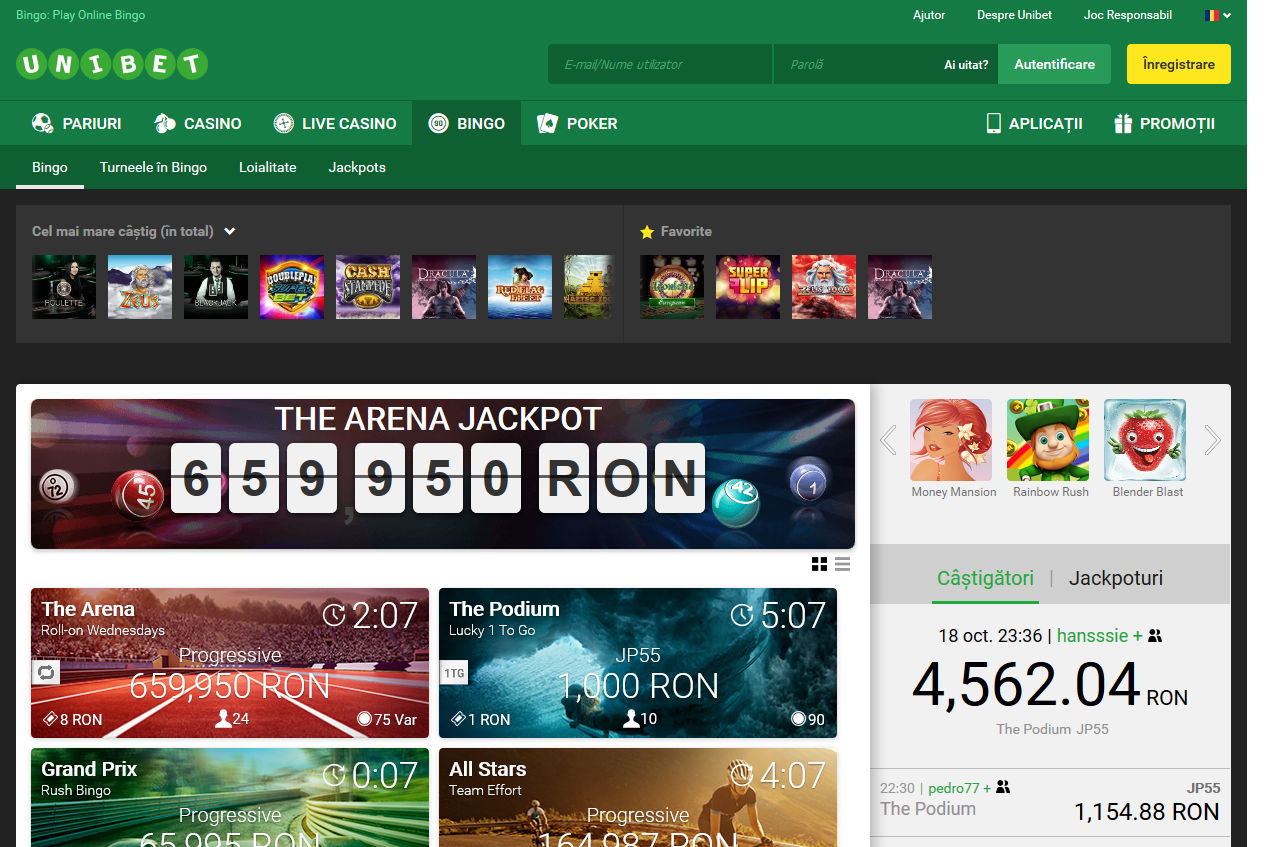
Task: Click the Pariuri football icon
Action: [x=43, y=124]
